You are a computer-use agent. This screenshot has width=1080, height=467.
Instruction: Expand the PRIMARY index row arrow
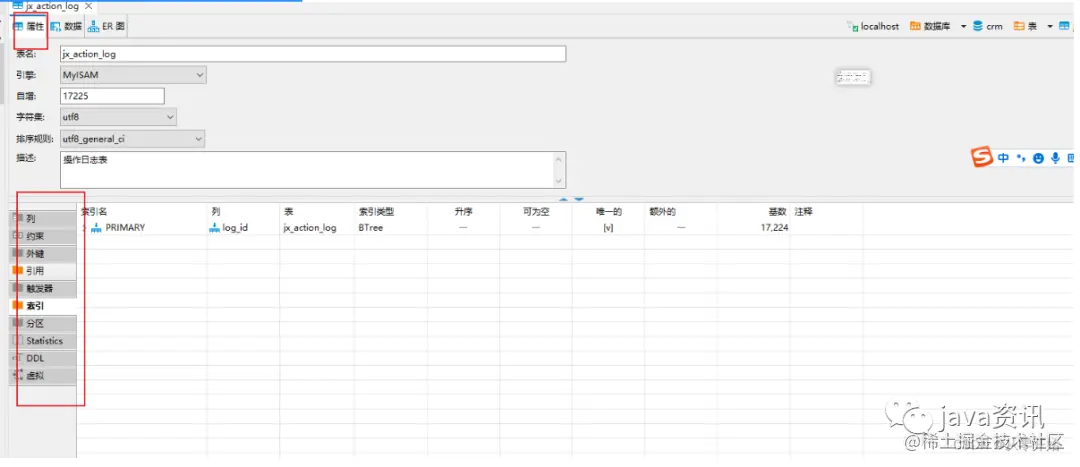pos(85,227)
